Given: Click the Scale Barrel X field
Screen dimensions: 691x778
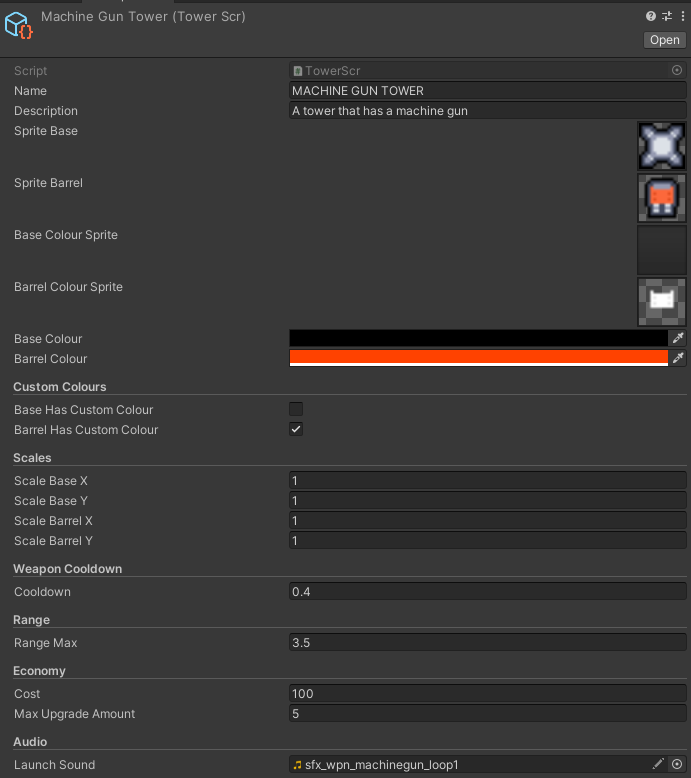Looking at the screenshot, I should coord(488,520).
